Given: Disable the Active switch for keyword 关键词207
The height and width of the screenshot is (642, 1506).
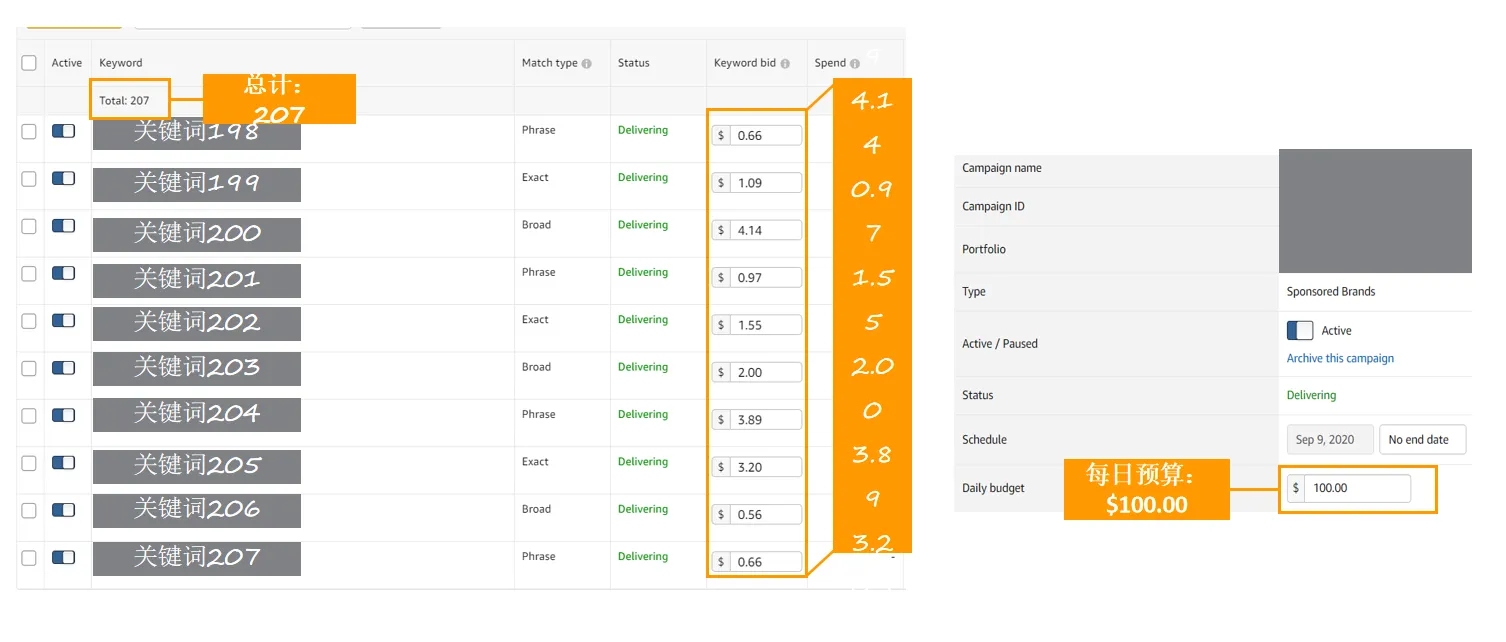Looking at the screenshot, I should click(x=64, y=557).
